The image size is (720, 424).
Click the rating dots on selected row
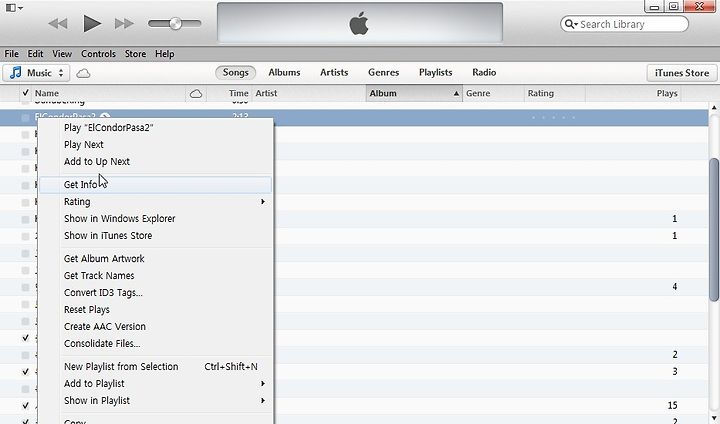point(553,118)
